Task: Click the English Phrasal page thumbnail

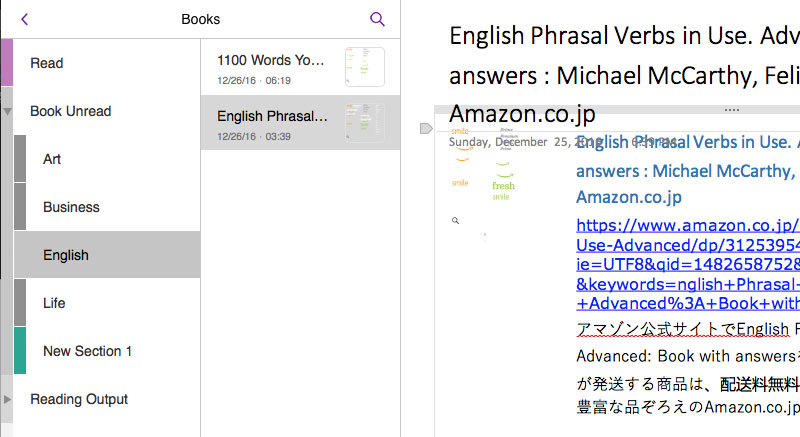Action: coord(365,122)
